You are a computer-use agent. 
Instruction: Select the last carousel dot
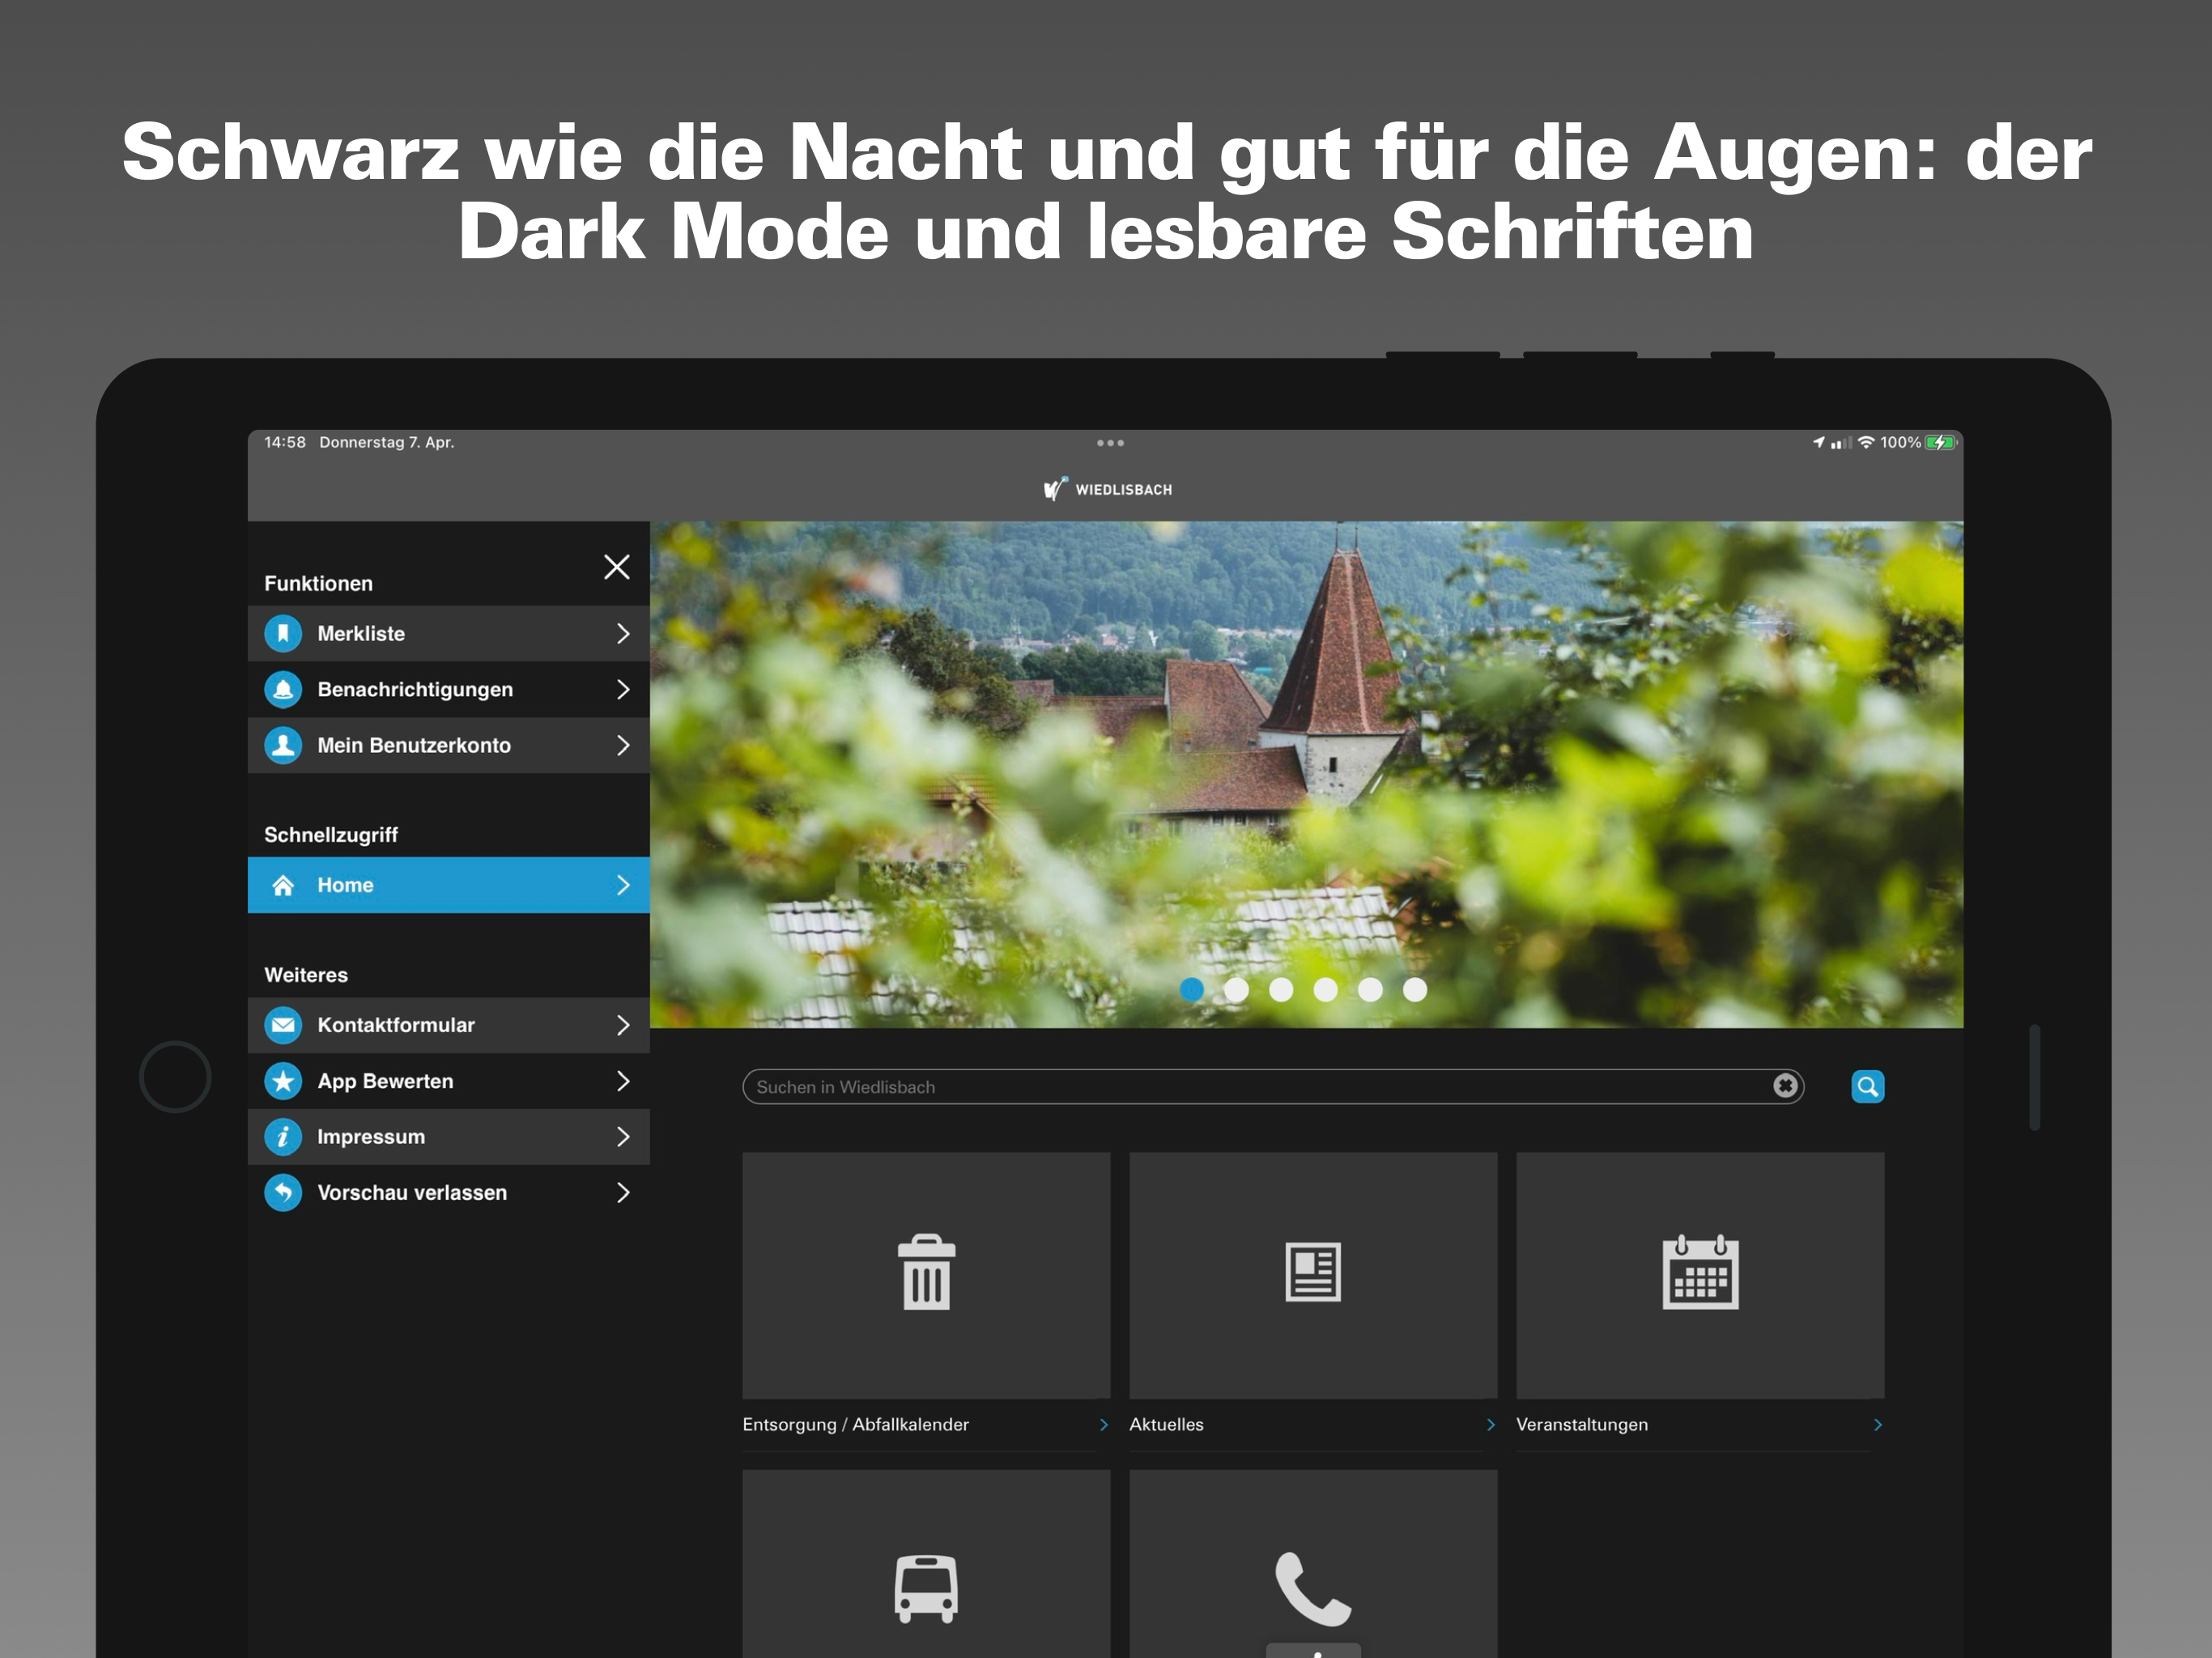1414,989
